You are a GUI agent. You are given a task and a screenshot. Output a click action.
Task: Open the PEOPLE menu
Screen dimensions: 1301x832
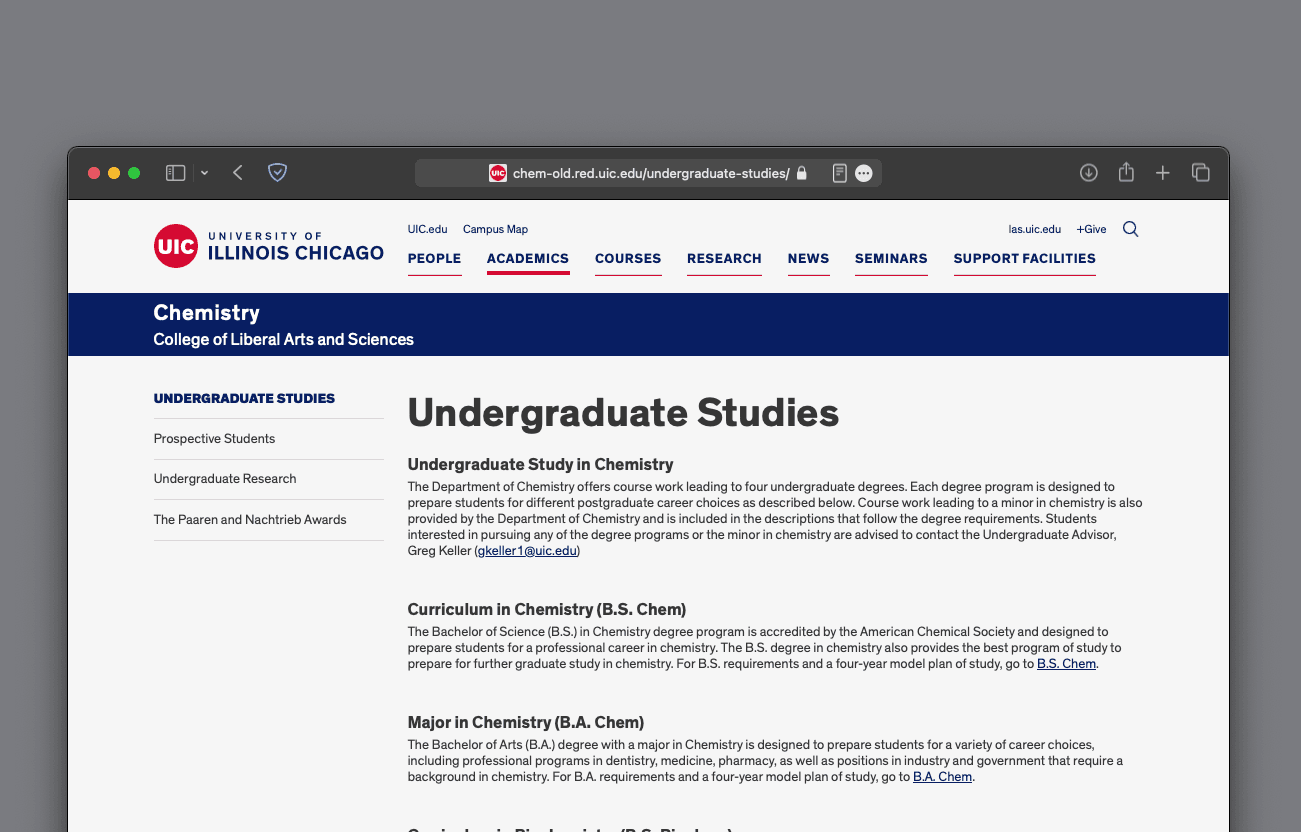pos(435,259)
